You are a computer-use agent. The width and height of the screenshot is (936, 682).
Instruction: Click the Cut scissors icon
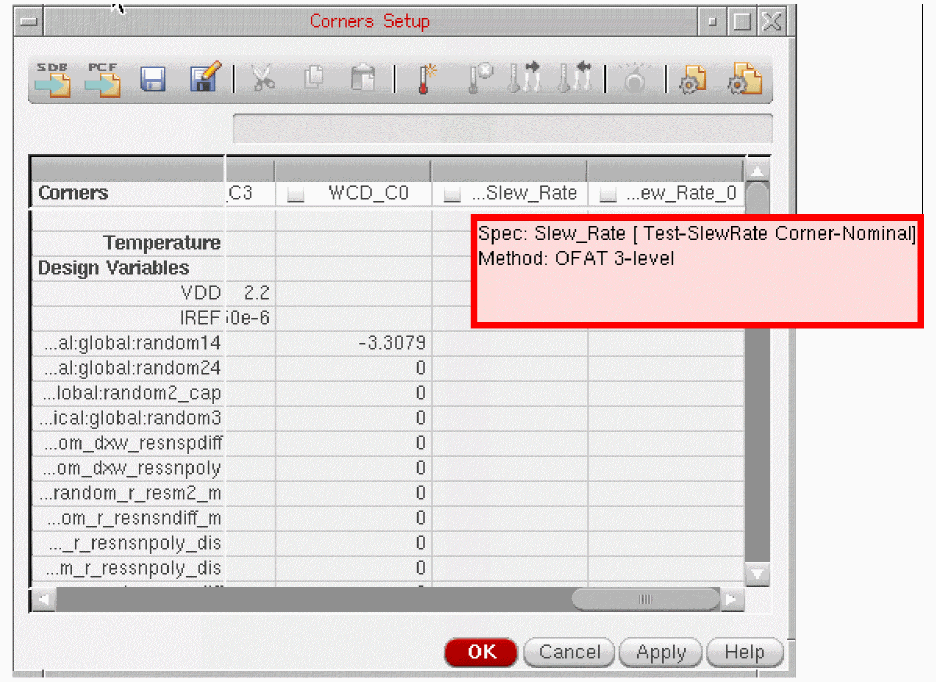pyautogui.click(x=263, y=78)
